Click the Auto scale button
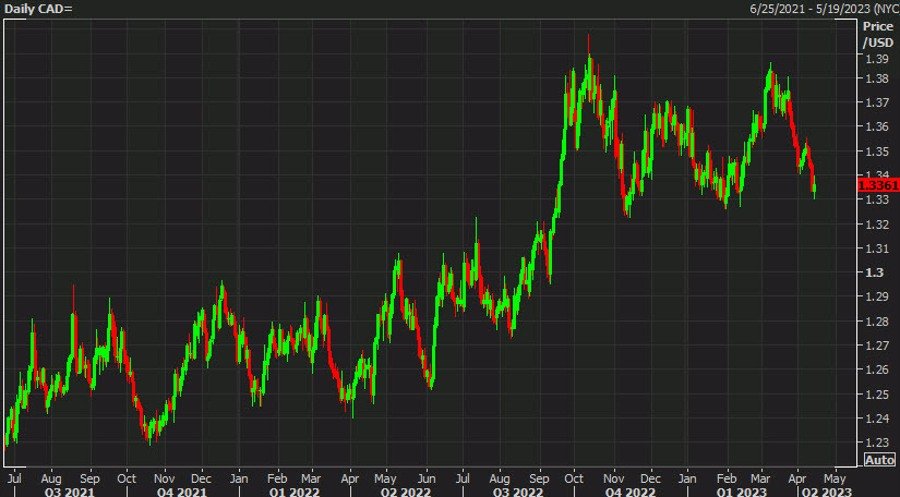 click(x=877, y=460)
